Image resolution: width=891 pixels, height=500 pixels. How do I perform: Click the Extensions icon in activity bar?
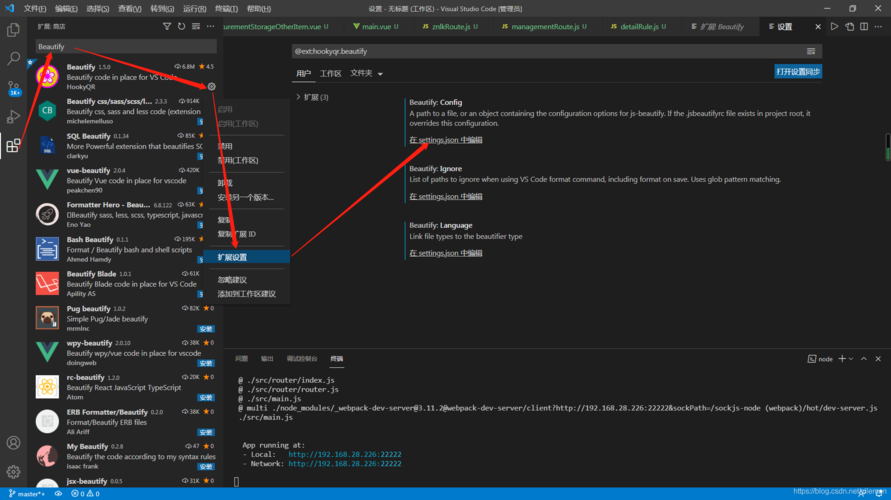(13, 146)
